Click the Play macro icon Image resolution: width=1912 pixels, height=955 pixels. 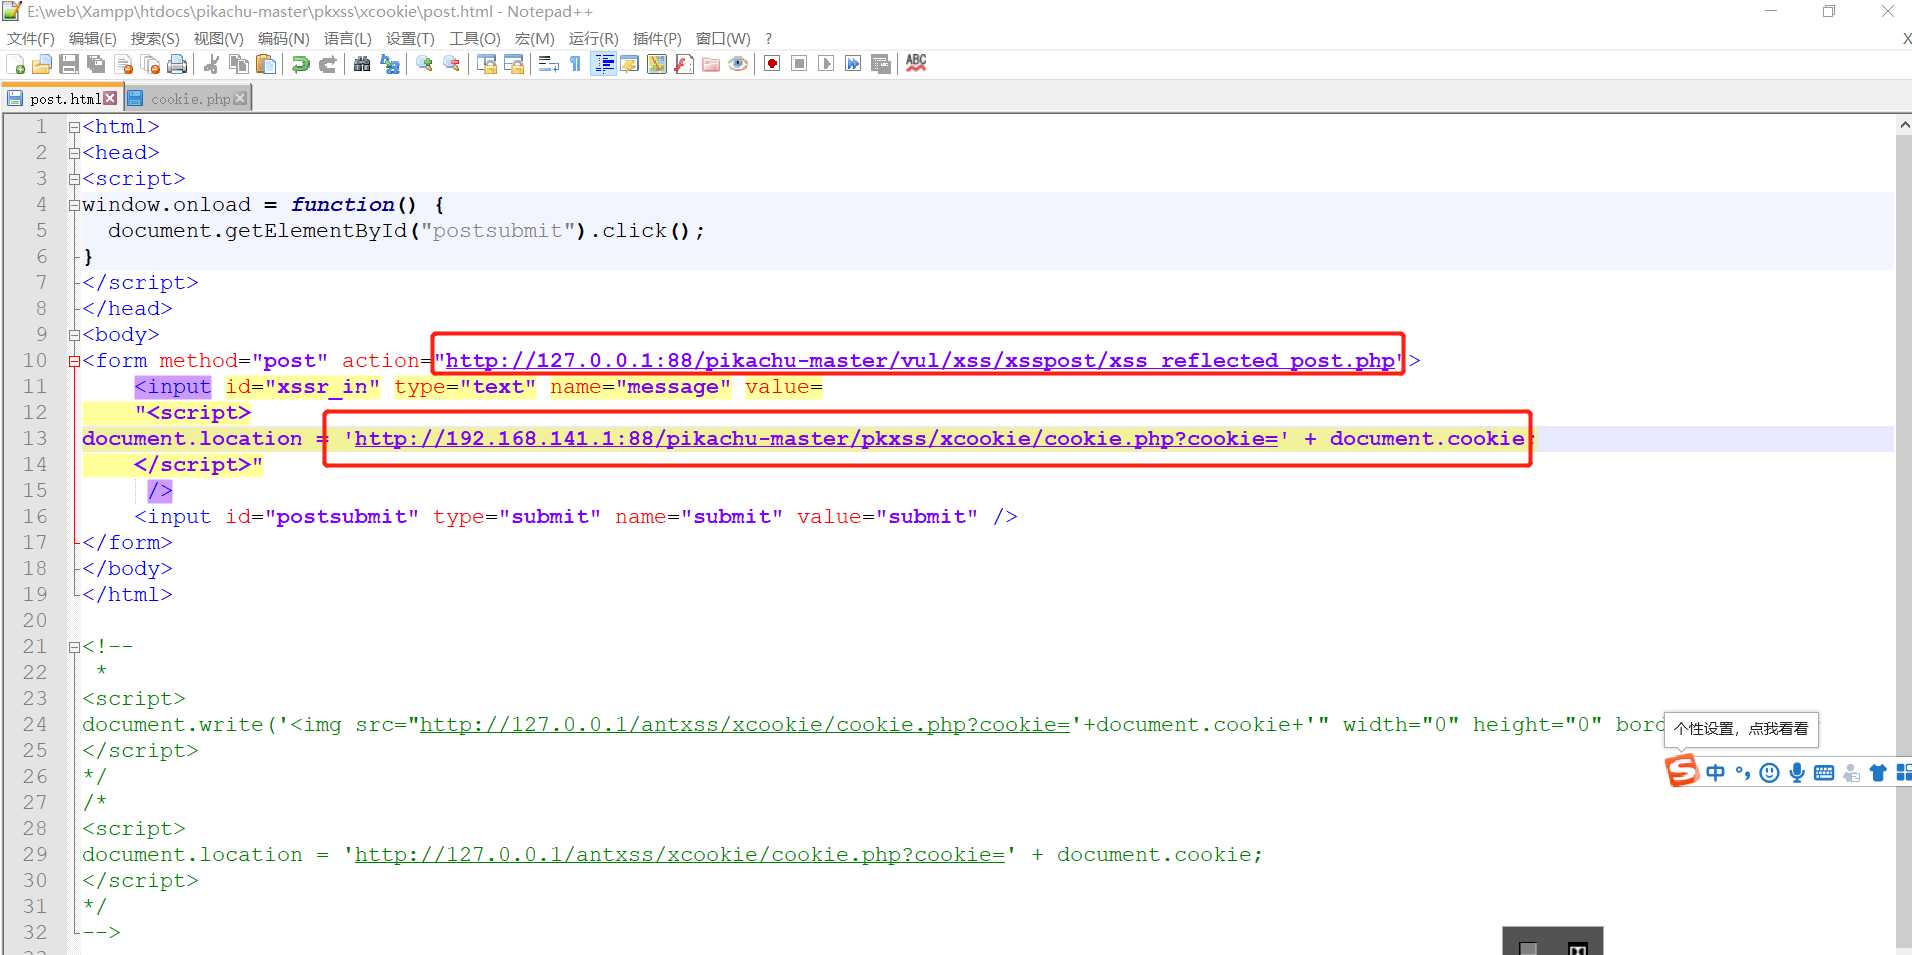(x=826, y=64)
